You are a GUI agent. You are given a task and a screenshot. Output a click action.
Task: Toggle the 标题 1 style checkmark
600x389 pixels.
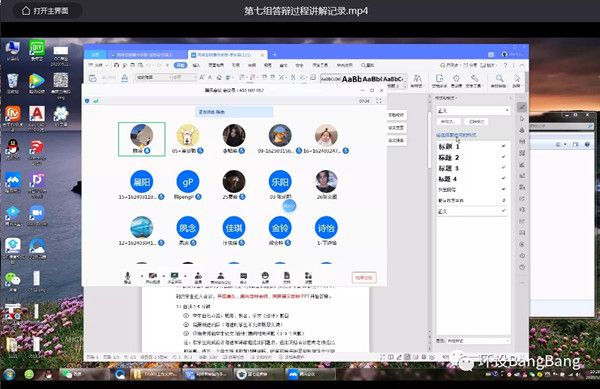point(504,146)
